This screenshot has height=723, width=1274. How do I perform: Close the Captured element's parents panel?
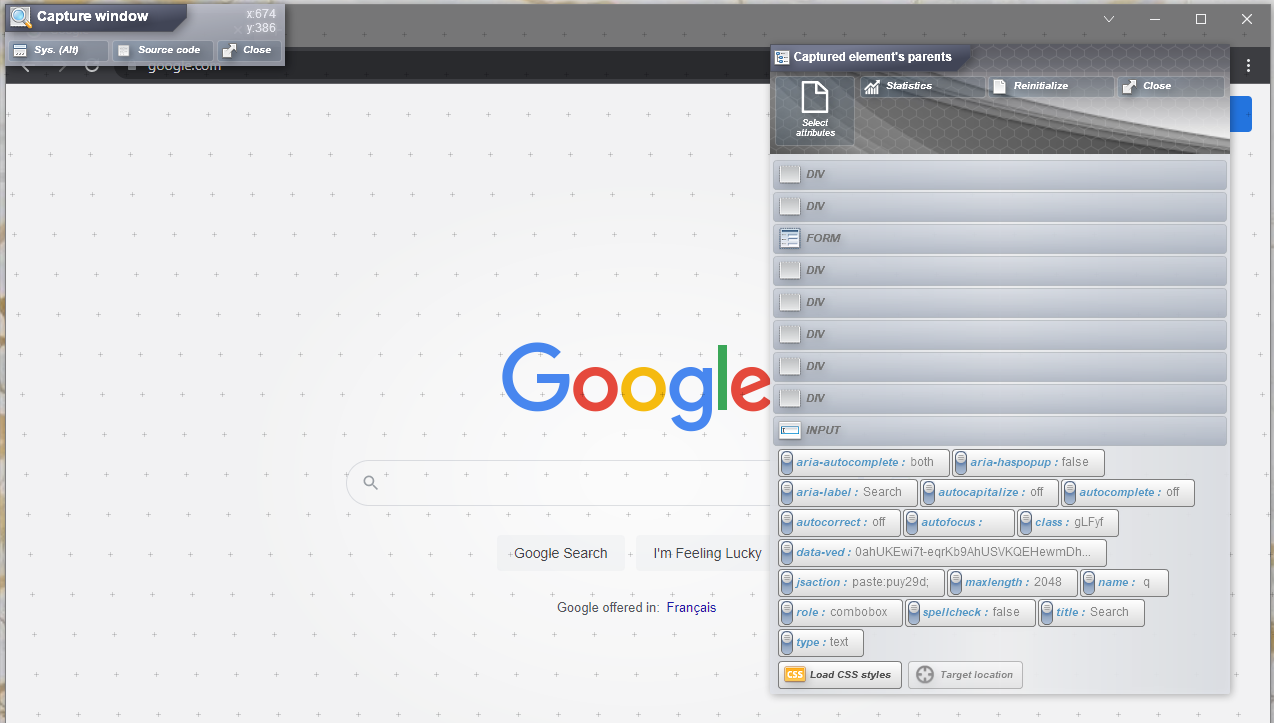[x=1171, y=86]
